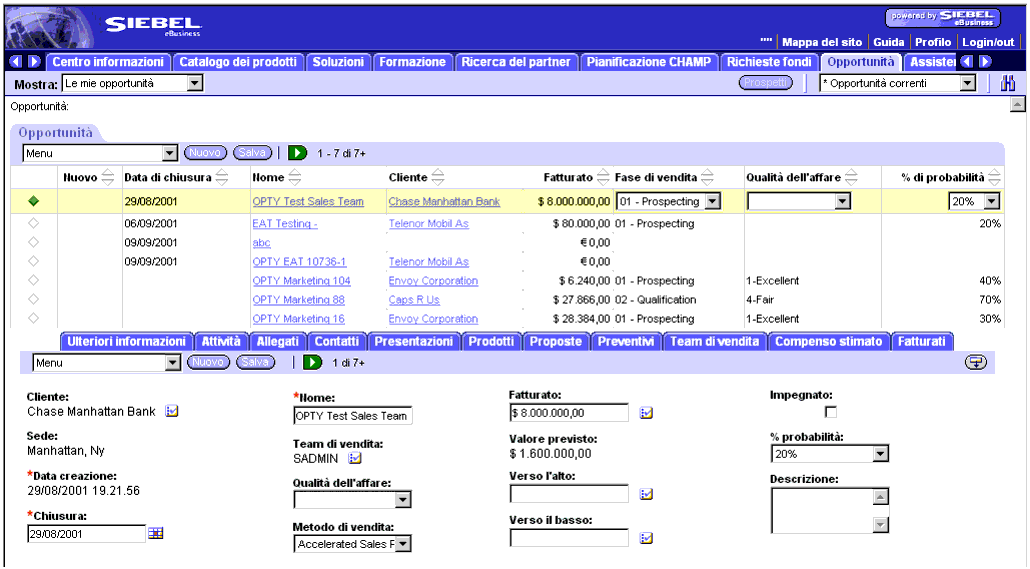This screenshot has width=1030, height=569.
Task: Click the green next-records arrow in Opportunità list
Action: (298, 153)
